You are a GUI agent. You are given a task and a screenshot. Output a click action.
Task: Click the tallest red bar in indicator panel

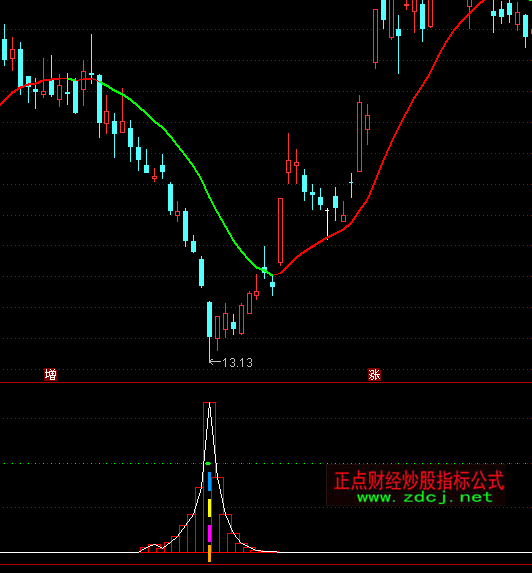point(209,477)
